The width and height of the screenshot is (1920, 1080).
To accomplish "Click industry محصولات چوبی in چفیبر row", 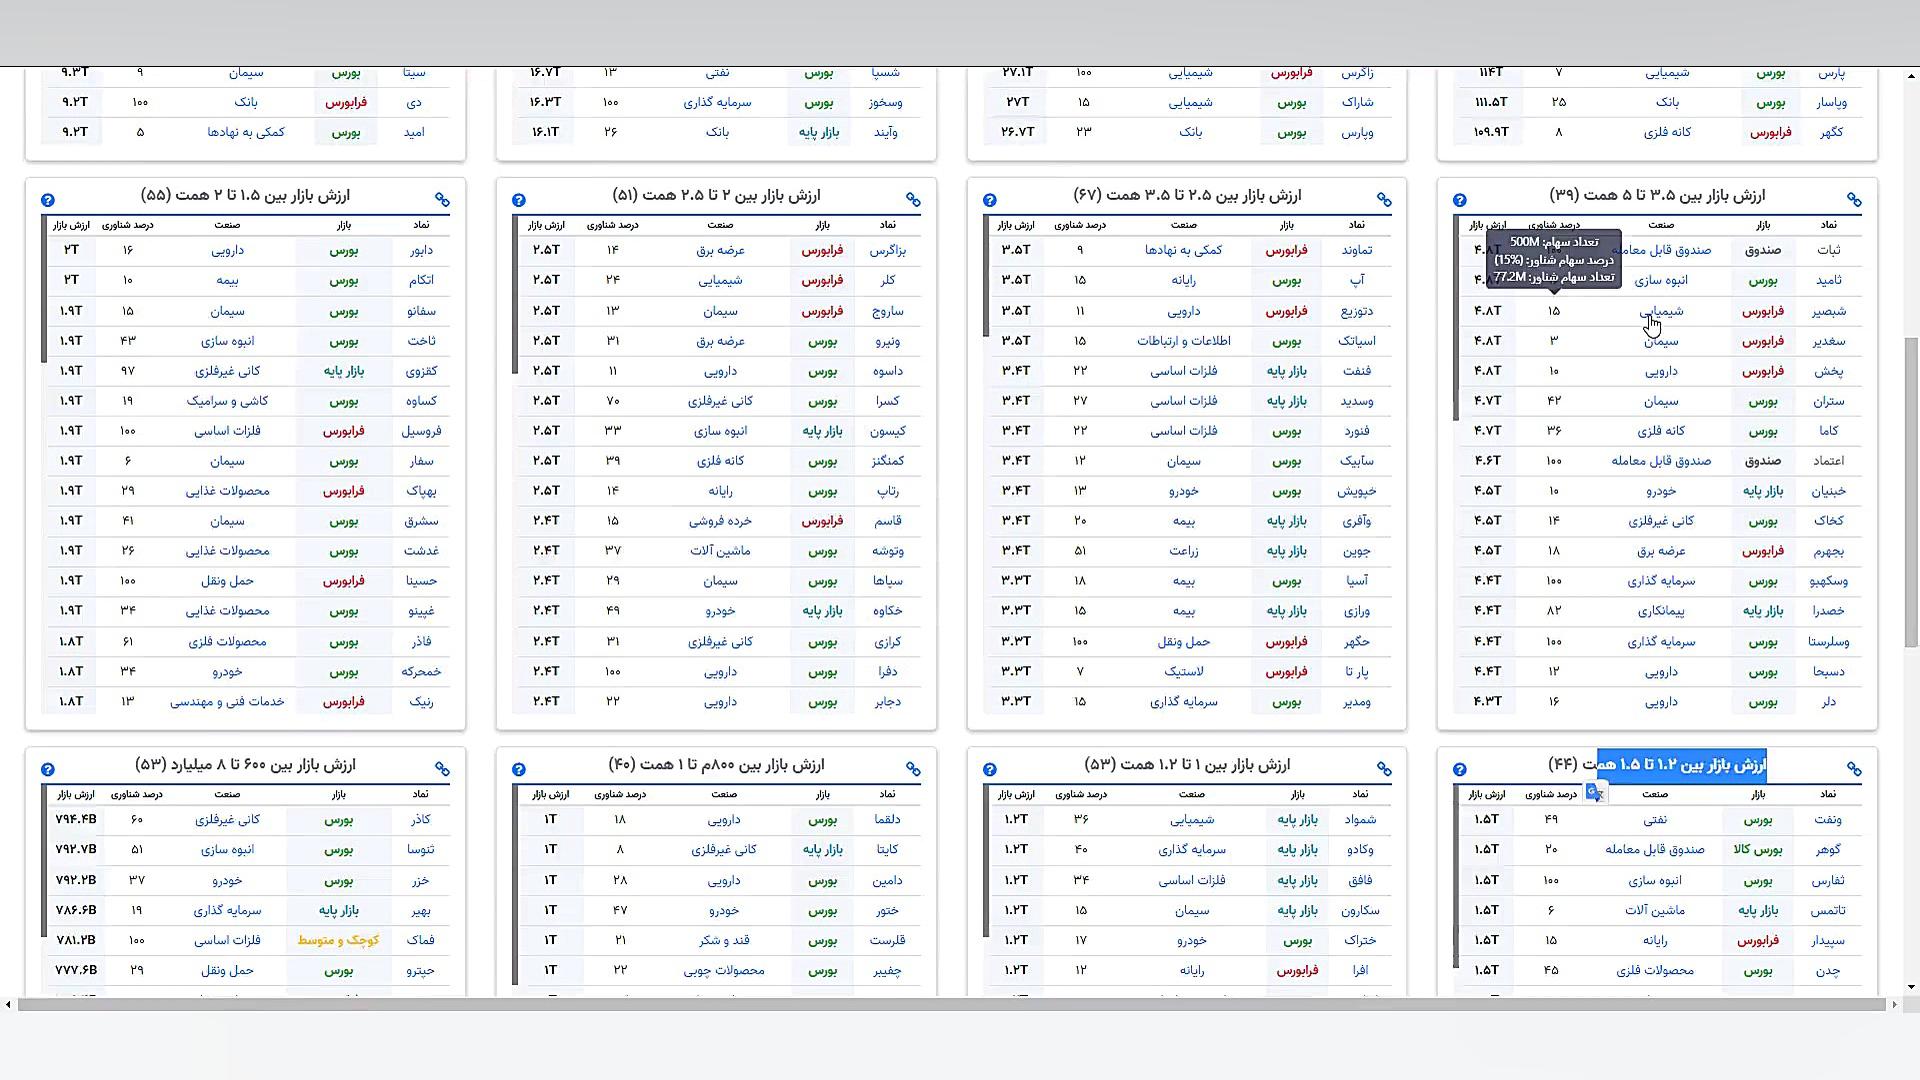I will [724, 970].
